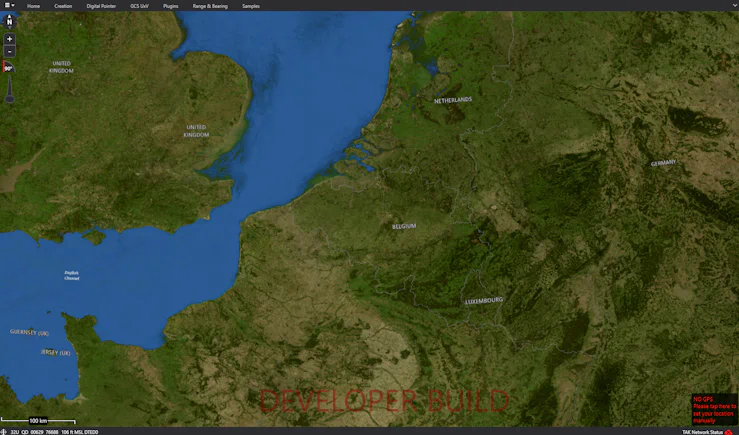The width and height of the screenshot is (739, 435).
Task: Click the GERMANY map label
Action: 664,163
